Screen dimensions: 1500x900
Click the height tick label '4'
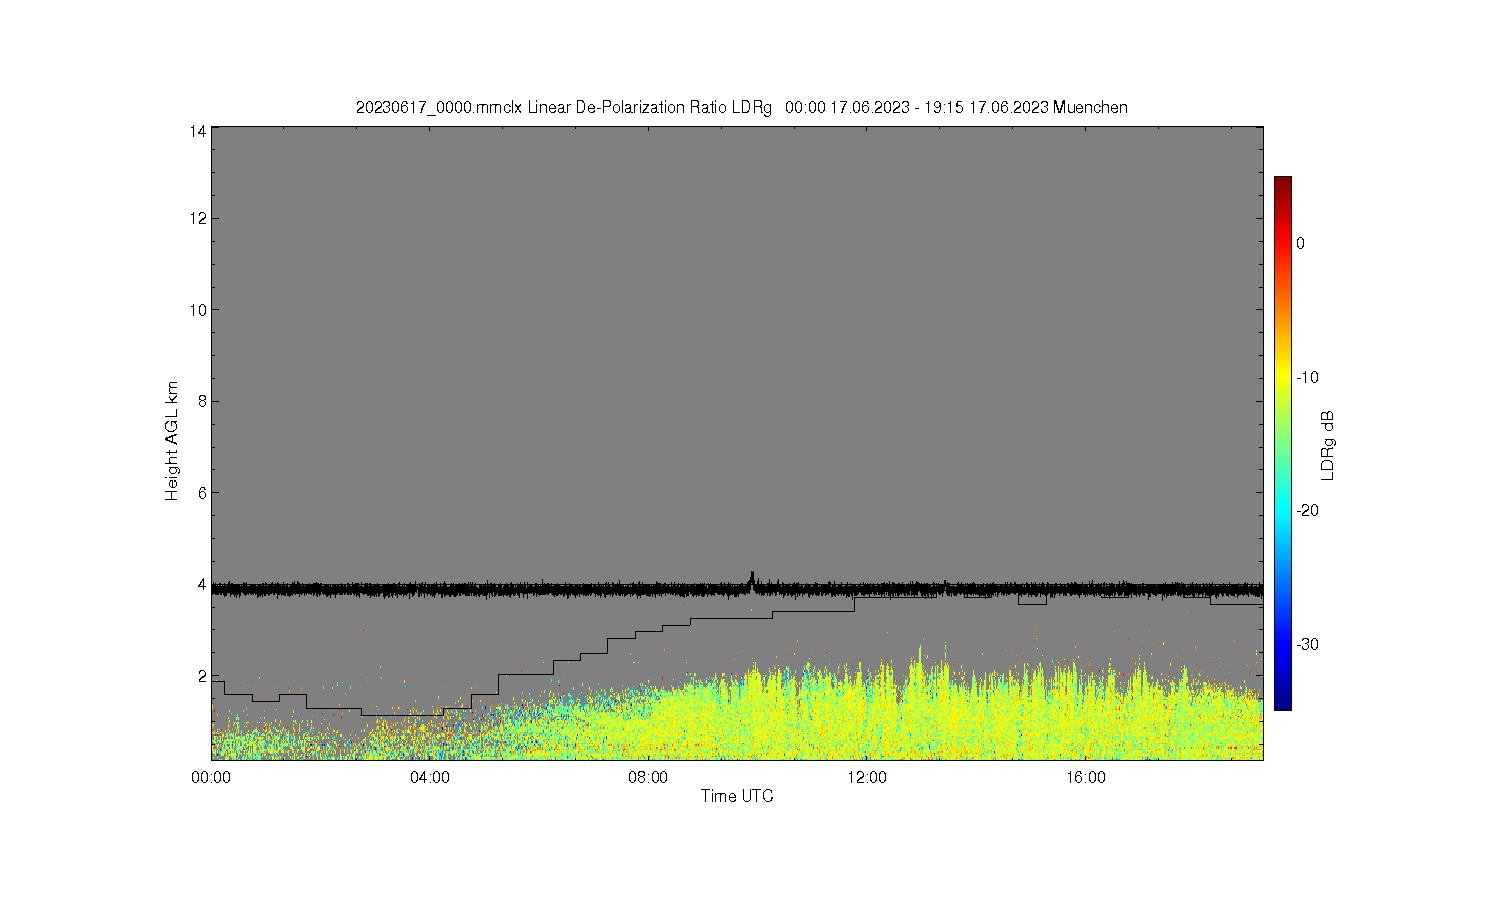[202, 584]
